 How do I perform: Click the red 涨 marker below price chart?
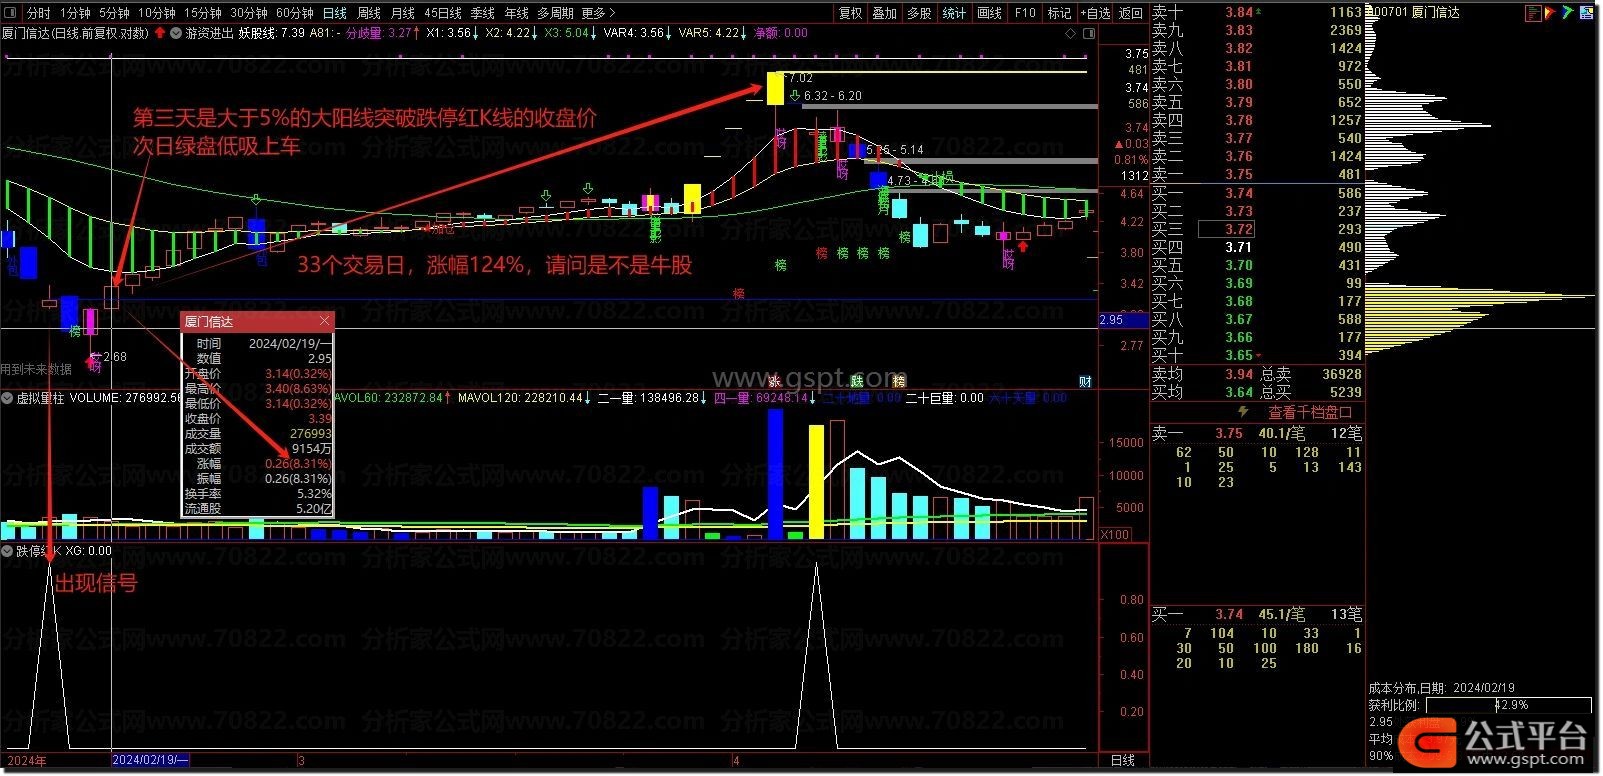(774, 381)
